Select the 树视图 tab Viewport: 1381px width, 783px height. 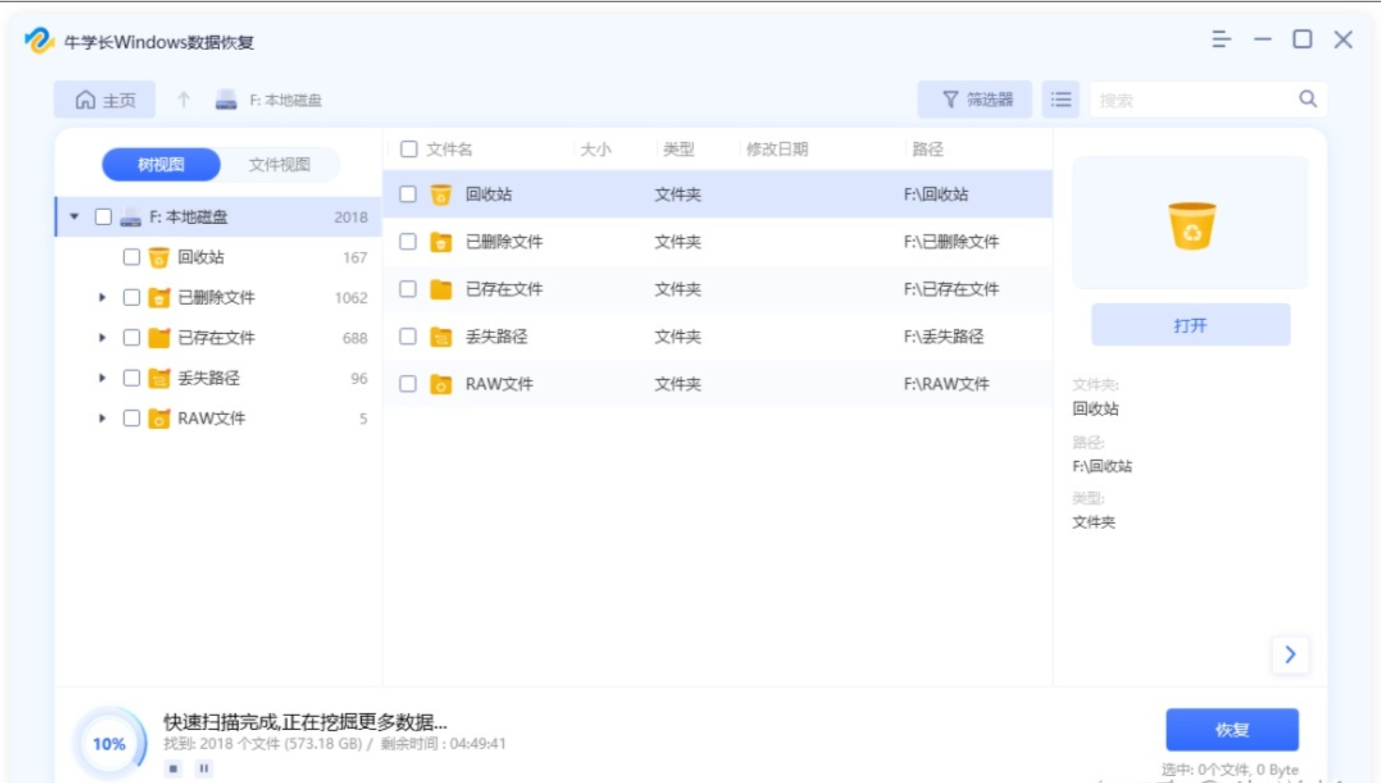(161, 165)
